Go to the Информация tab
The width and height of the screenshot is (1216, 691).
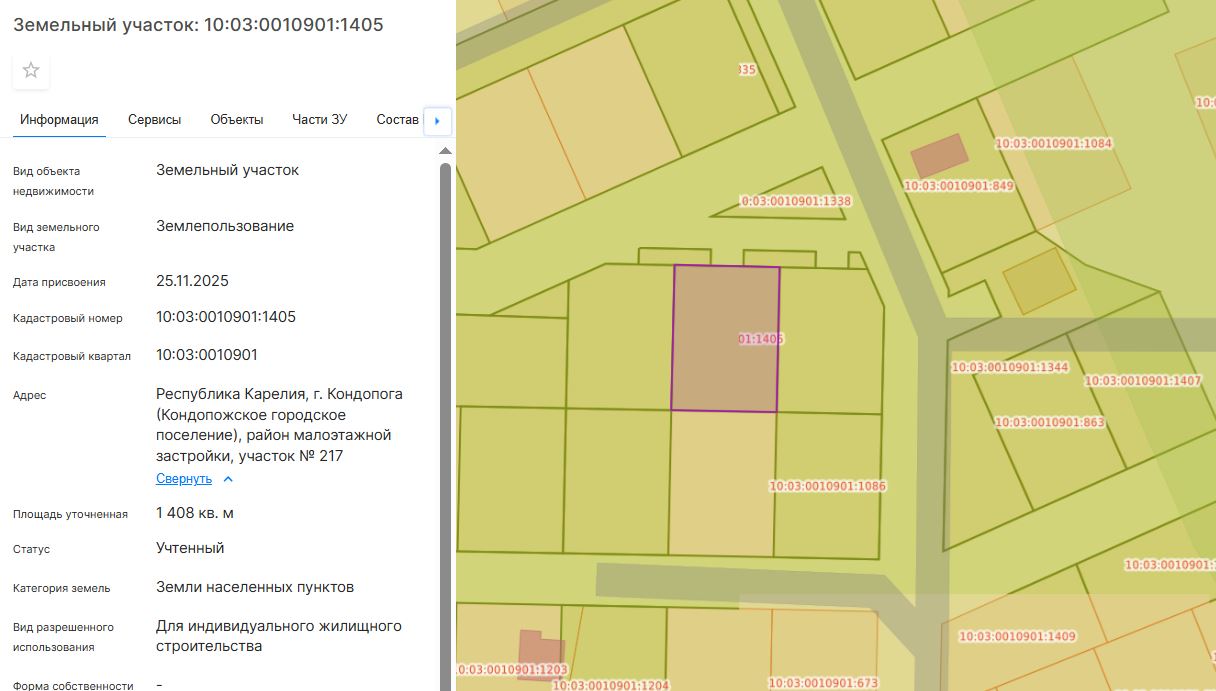pos(59,120)
